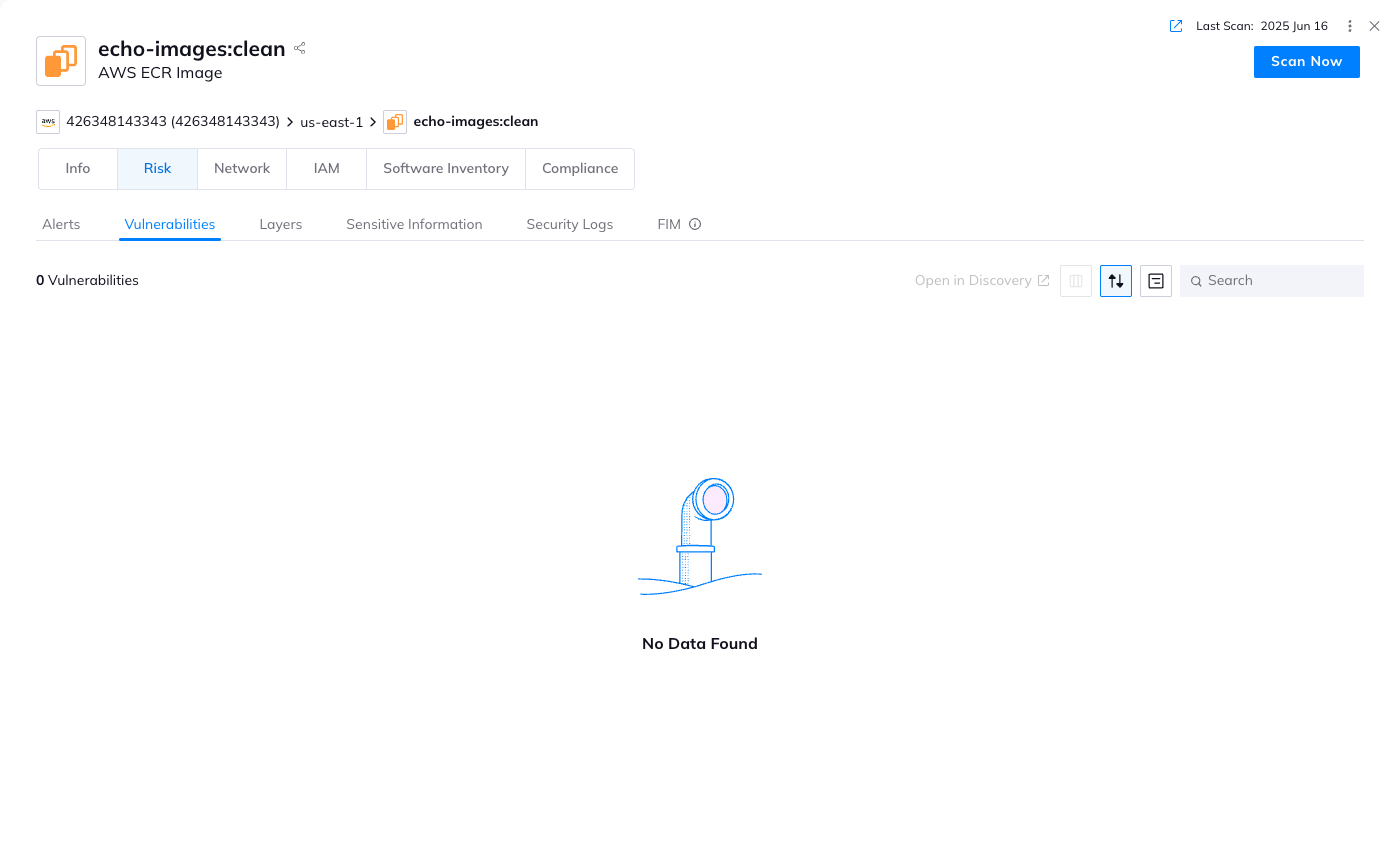
Task: Click the AWS account icon in breadcrumb
Action: tap(48, 122)
